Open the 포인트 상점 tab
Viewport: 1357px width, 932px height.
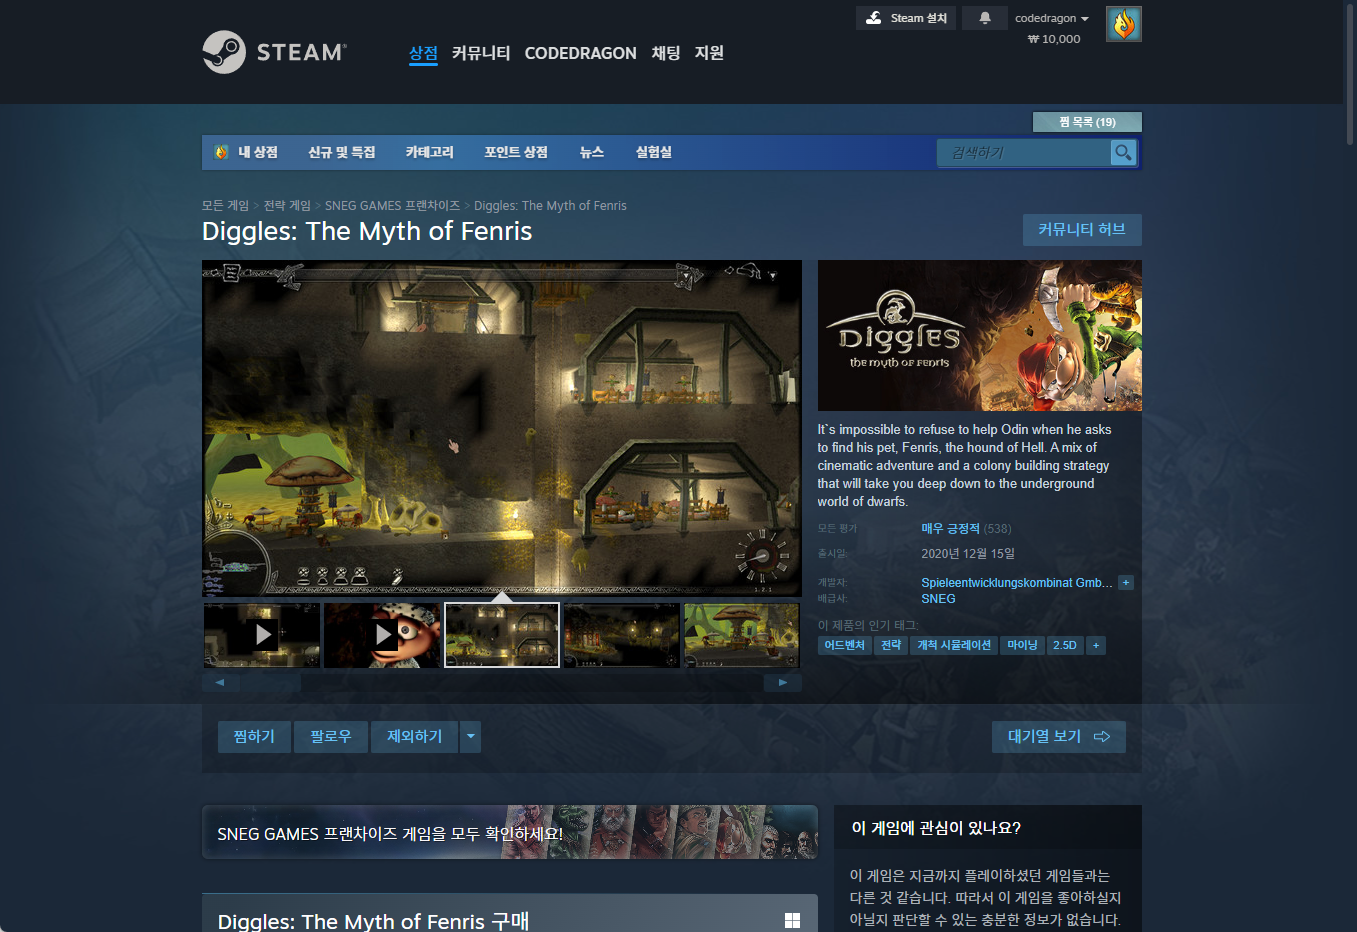[x=516, y=152]
